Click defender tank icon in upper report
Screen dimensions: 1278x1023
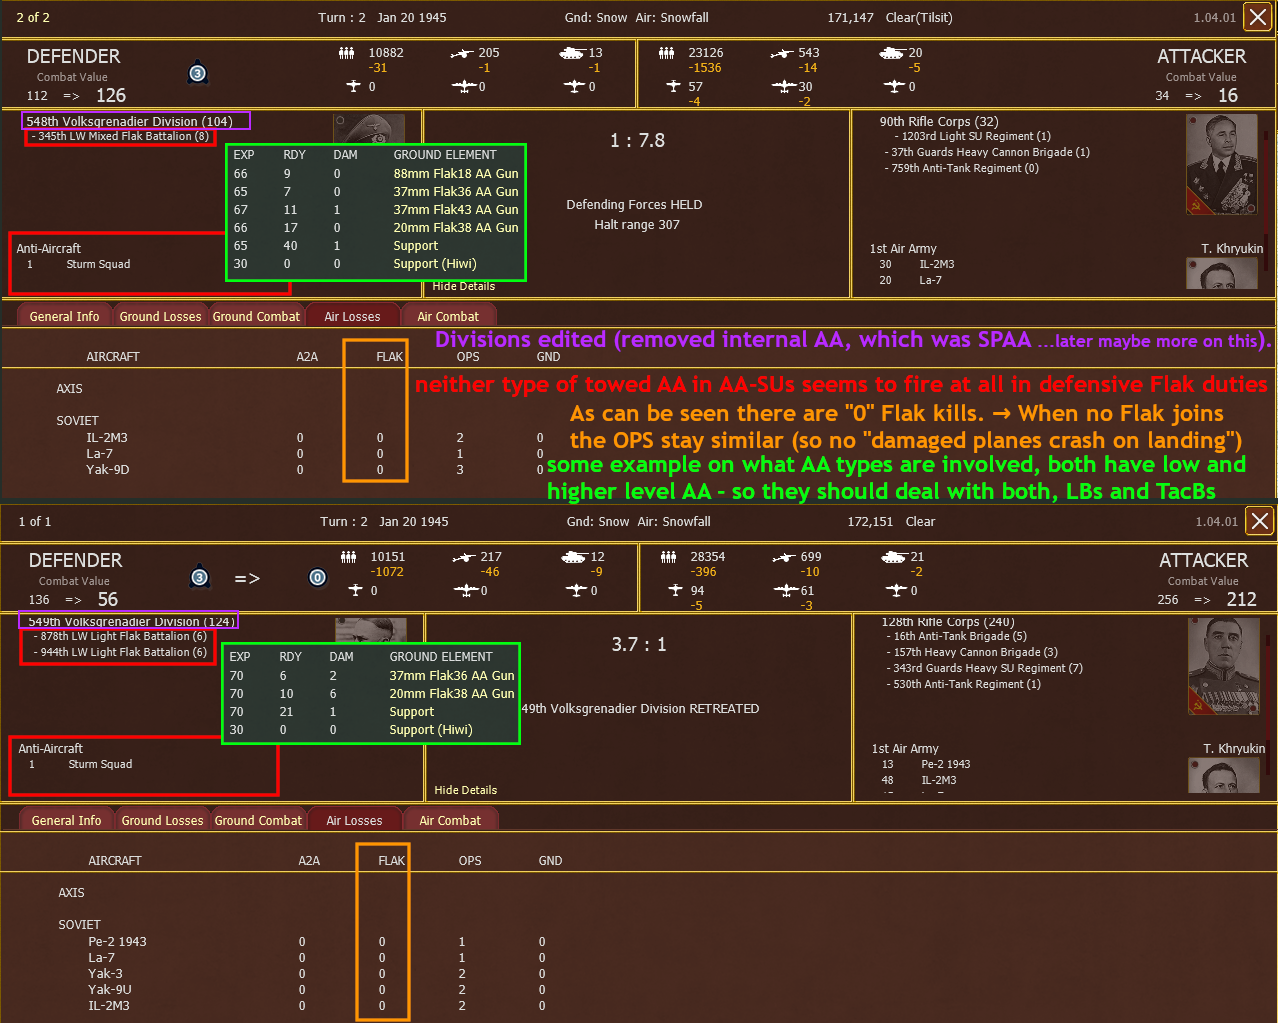(x=572, y=53)
